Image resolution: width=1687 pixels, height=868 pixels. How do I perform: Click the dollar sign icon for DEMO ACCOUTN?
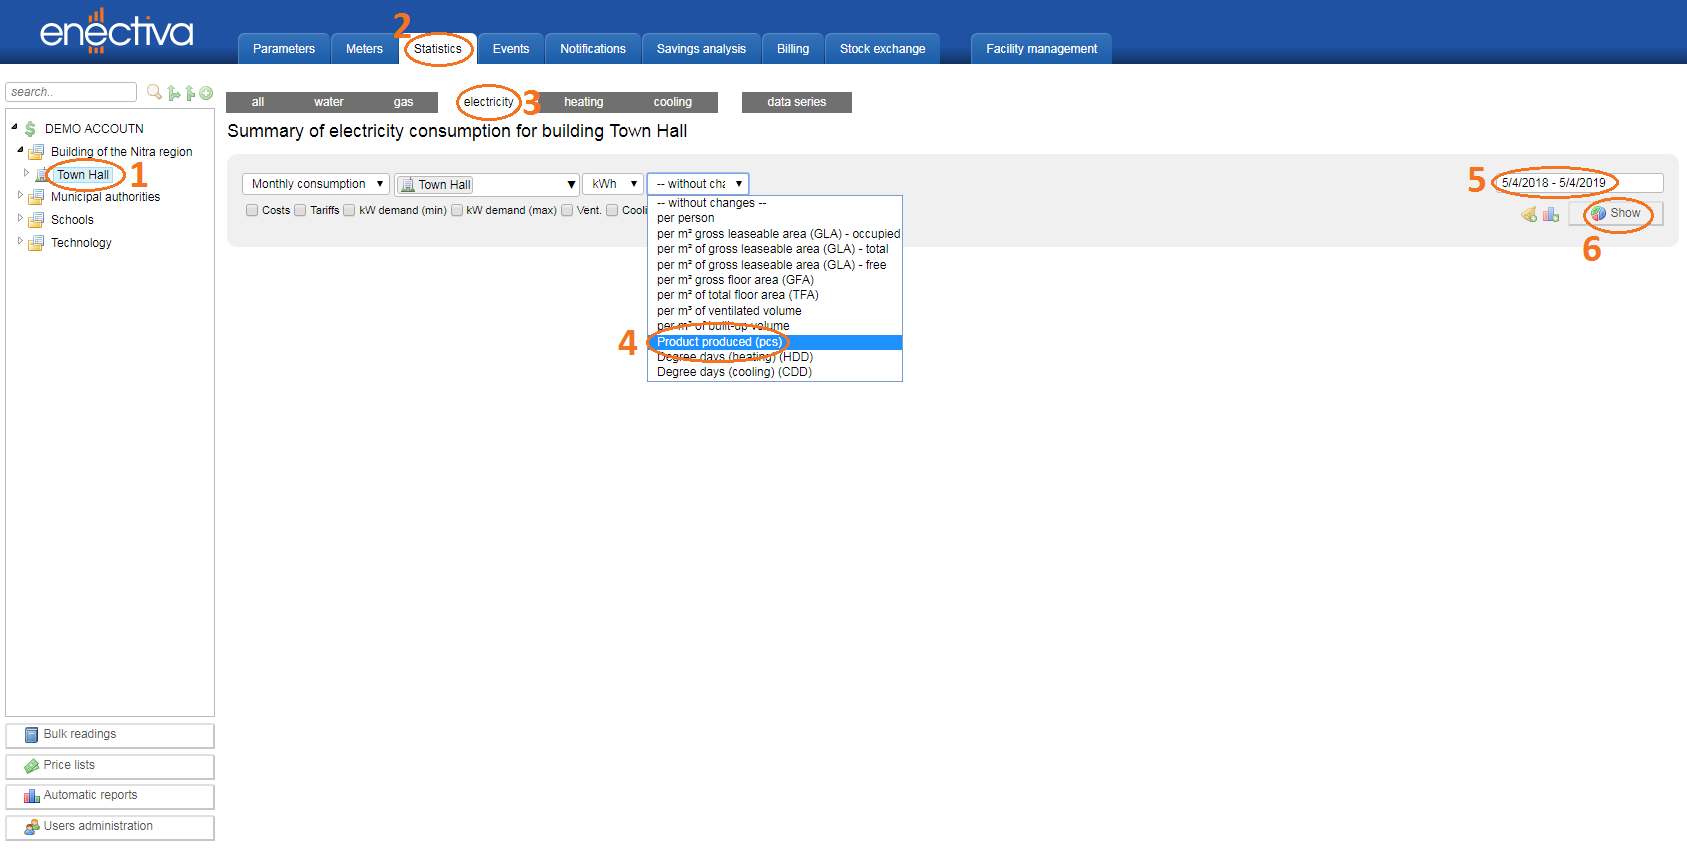(x=30, y=129)
